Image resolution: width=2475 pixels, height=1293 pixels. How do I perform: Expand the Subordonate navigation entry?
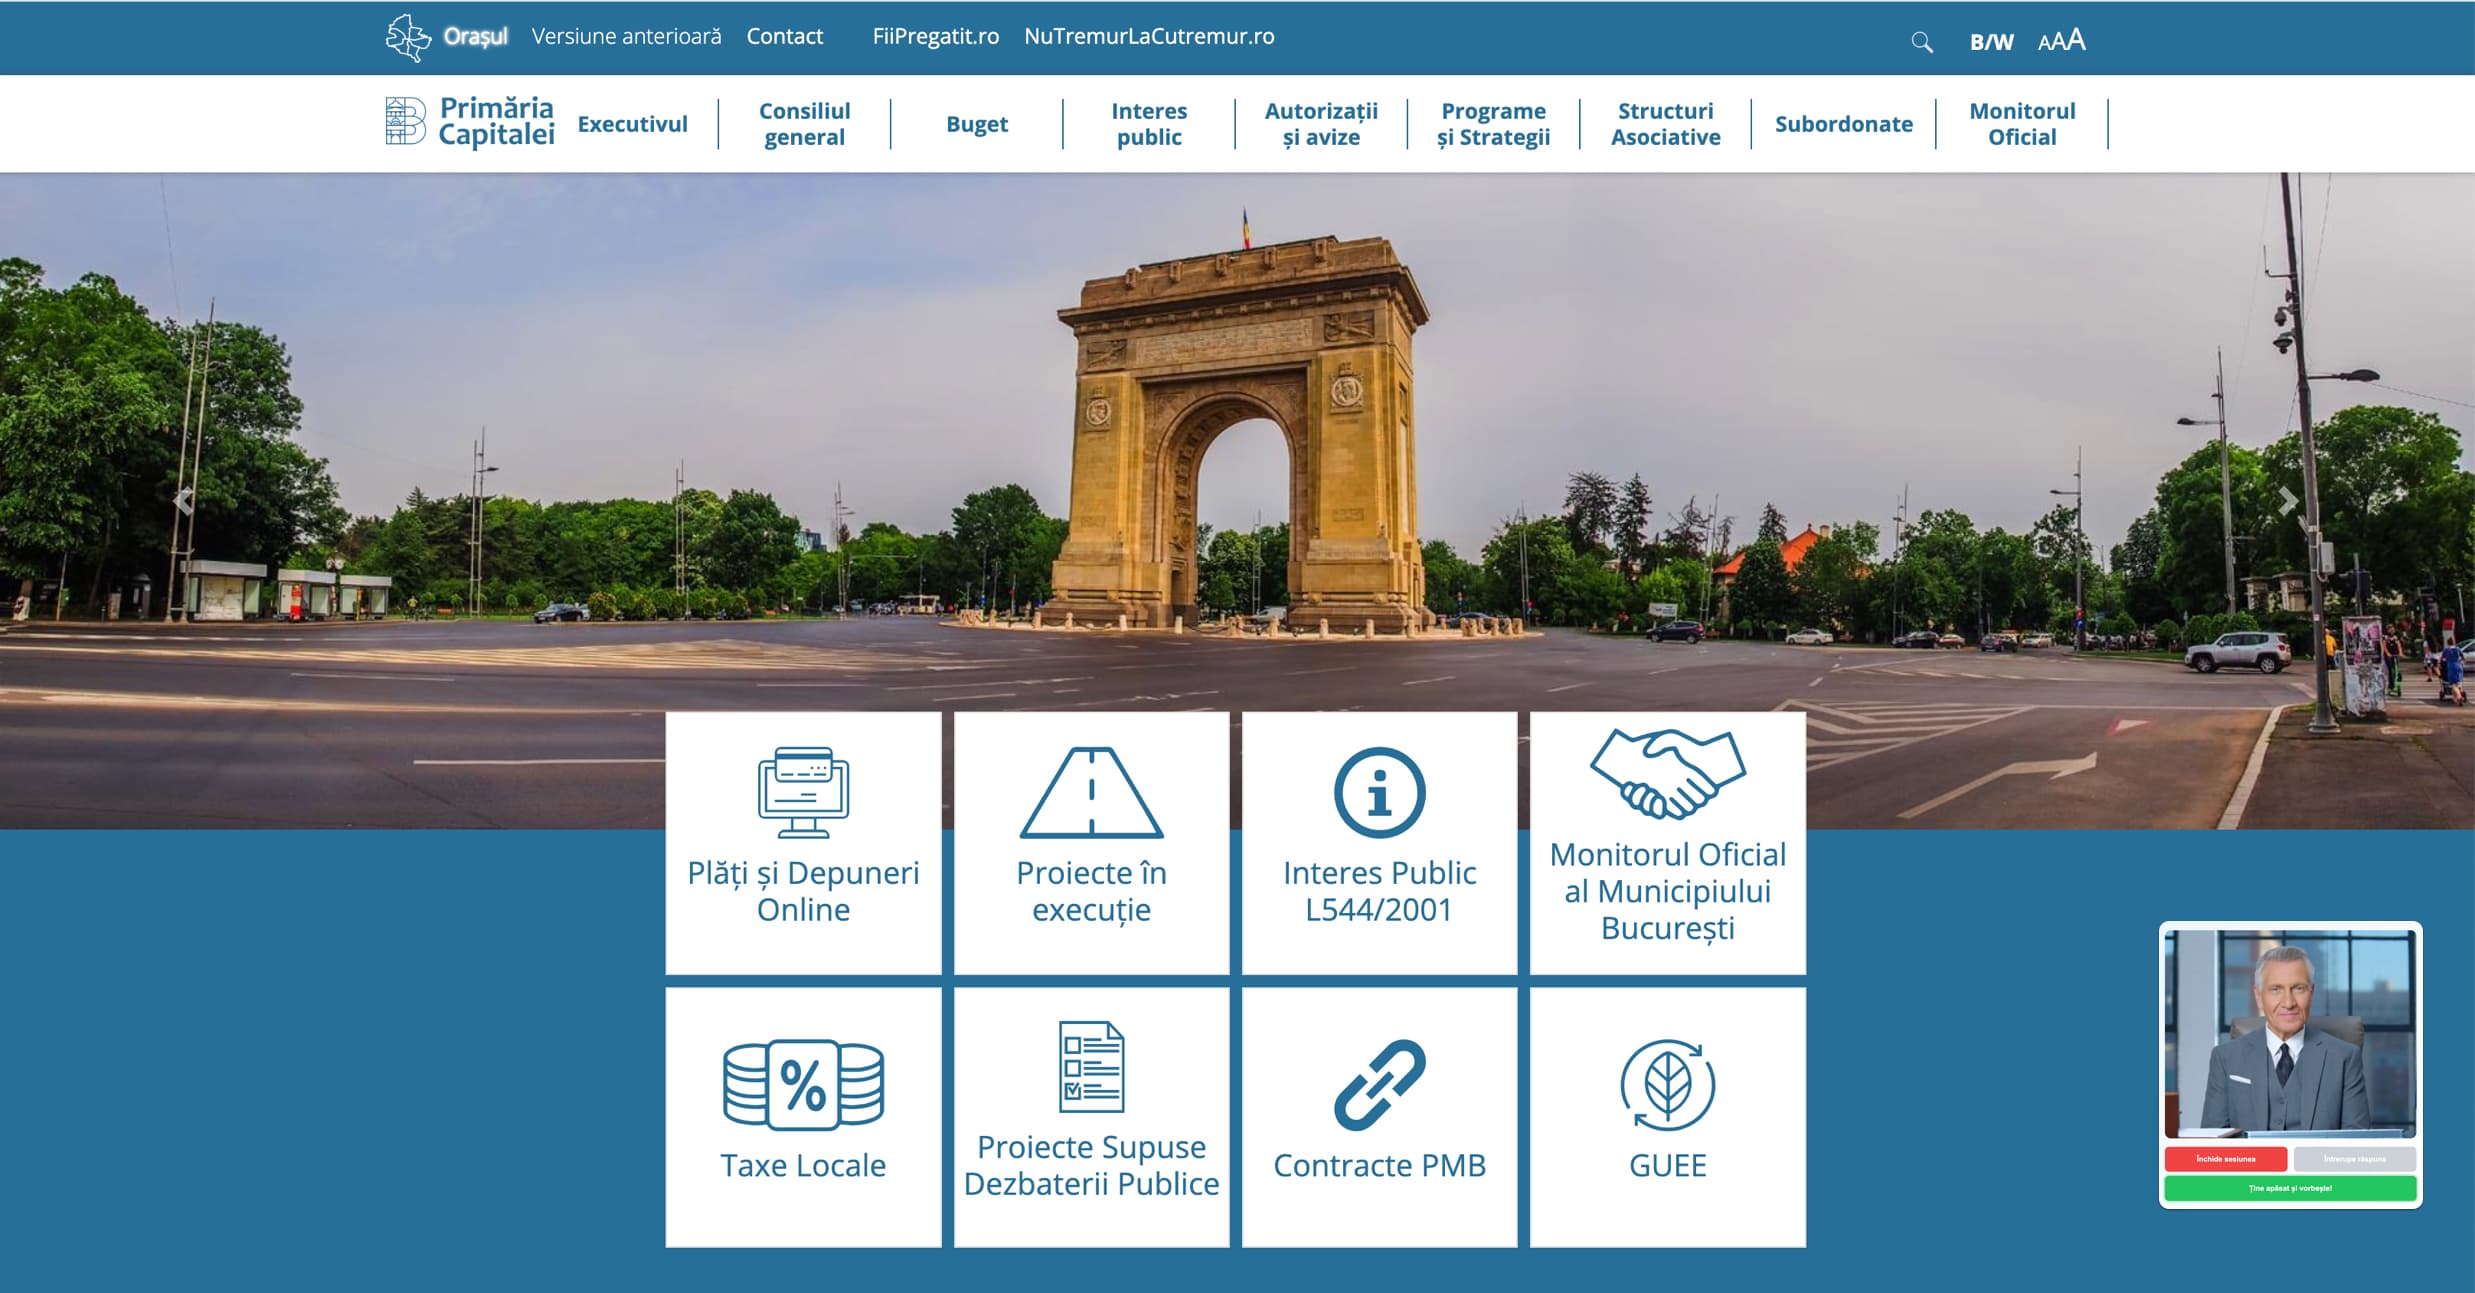pos(1843,123)
